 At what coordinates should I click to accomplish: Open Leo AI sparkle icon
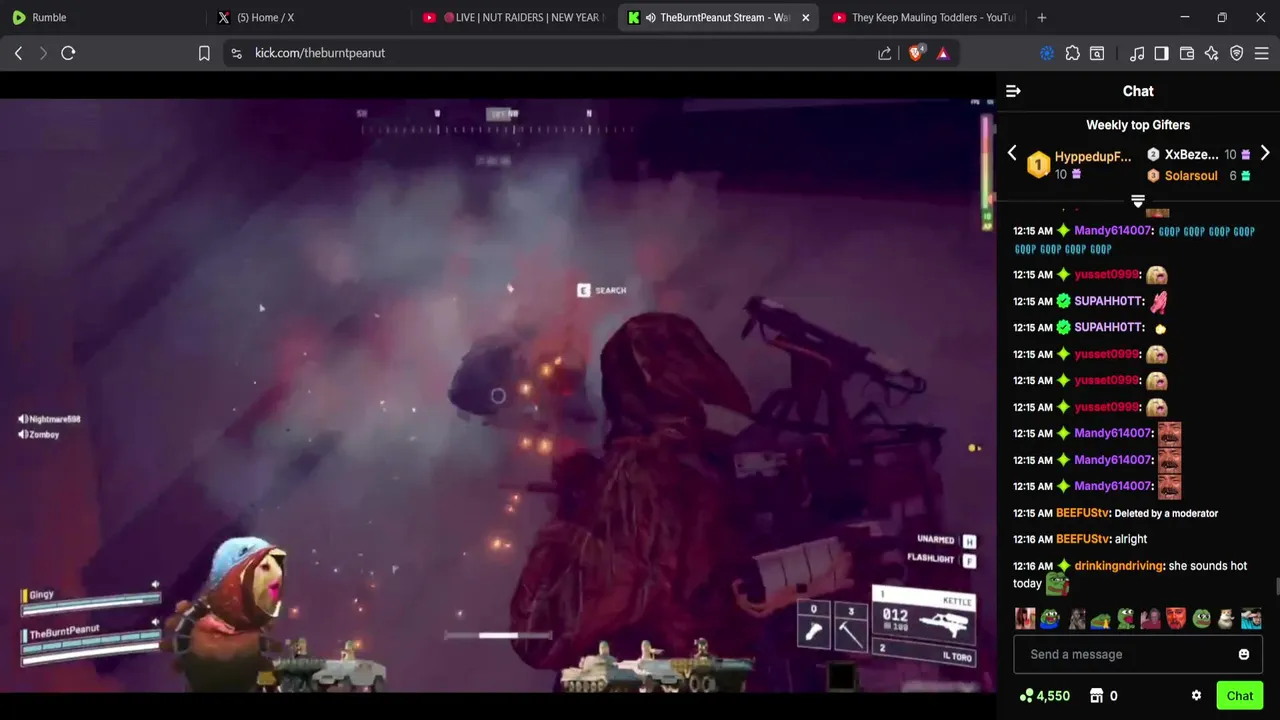1211,53
